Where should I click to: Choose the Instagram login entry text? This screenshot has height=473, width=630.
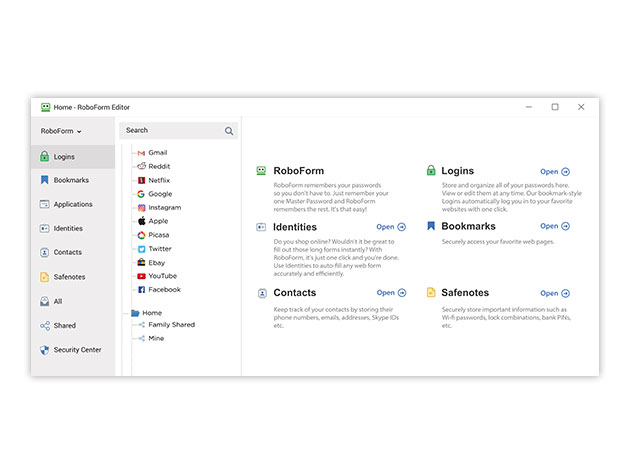point(165,207)
